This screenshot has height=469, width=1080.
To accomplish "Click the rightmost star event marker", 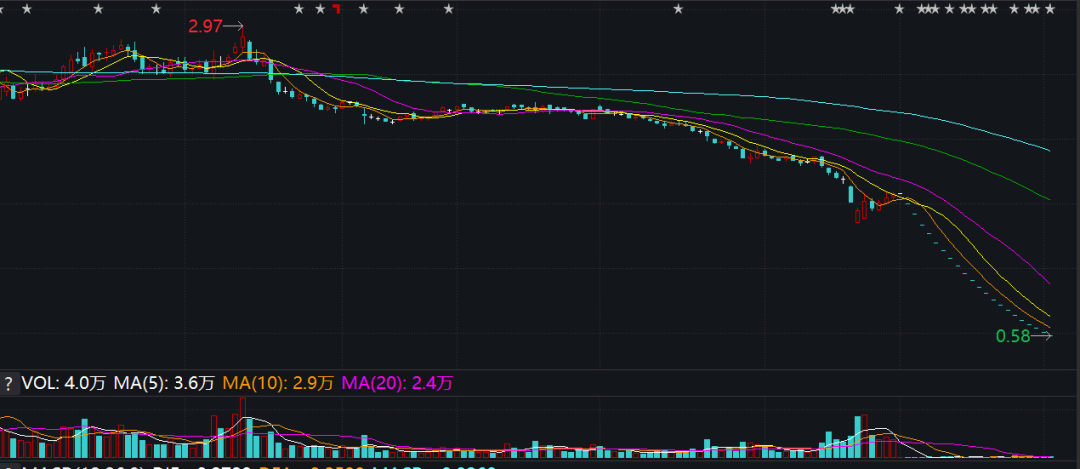I will click(1051, 10).
